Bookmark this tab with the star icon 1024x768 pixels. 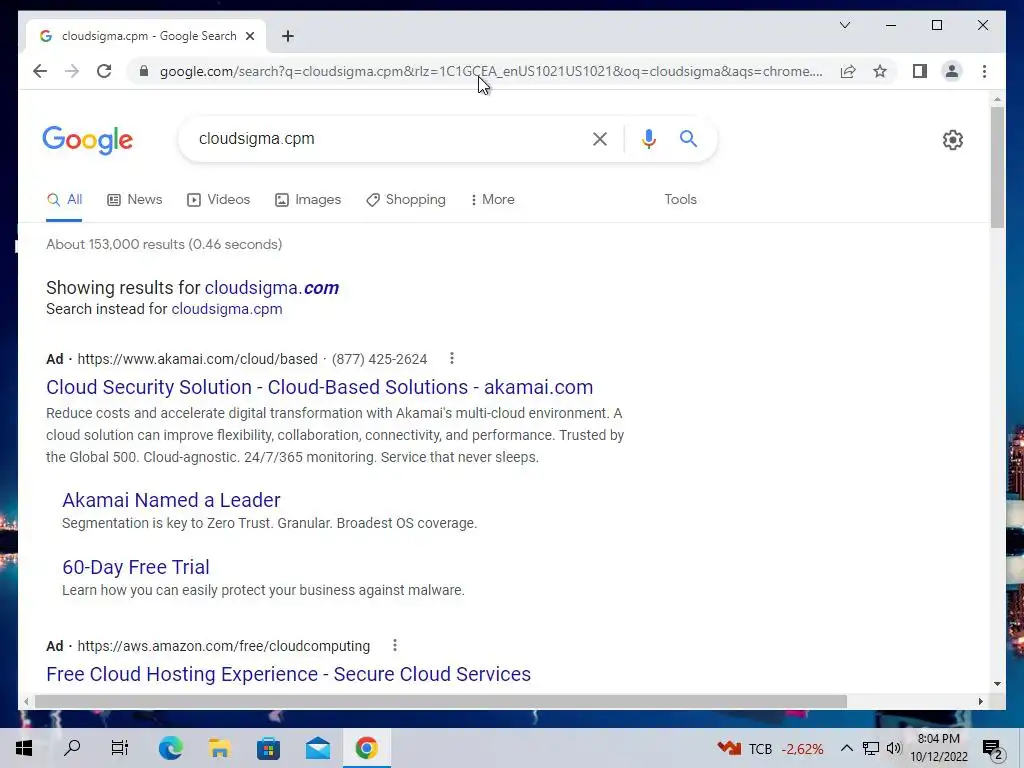tap(880, 71)
